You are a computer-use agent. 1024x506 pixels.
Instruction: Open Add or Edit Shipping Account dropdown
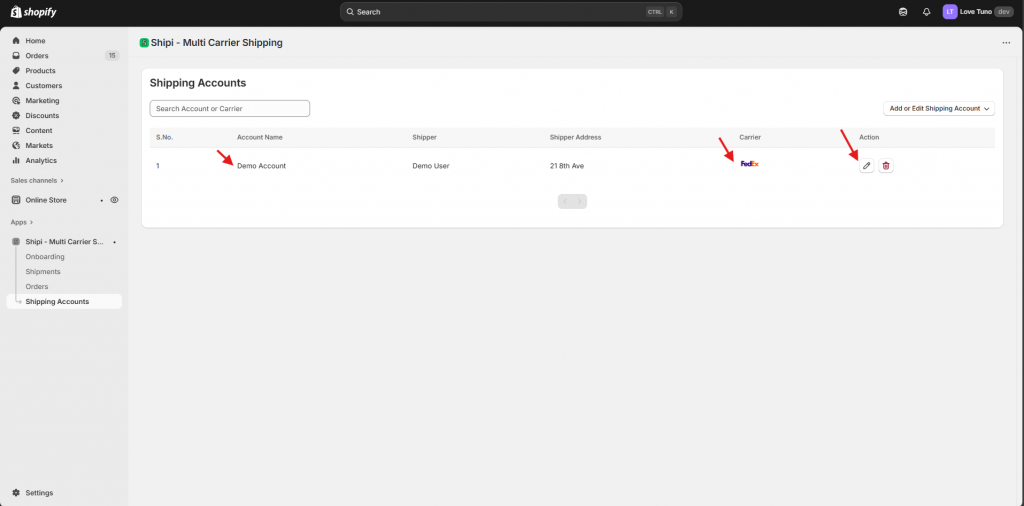tap(939, 108)
